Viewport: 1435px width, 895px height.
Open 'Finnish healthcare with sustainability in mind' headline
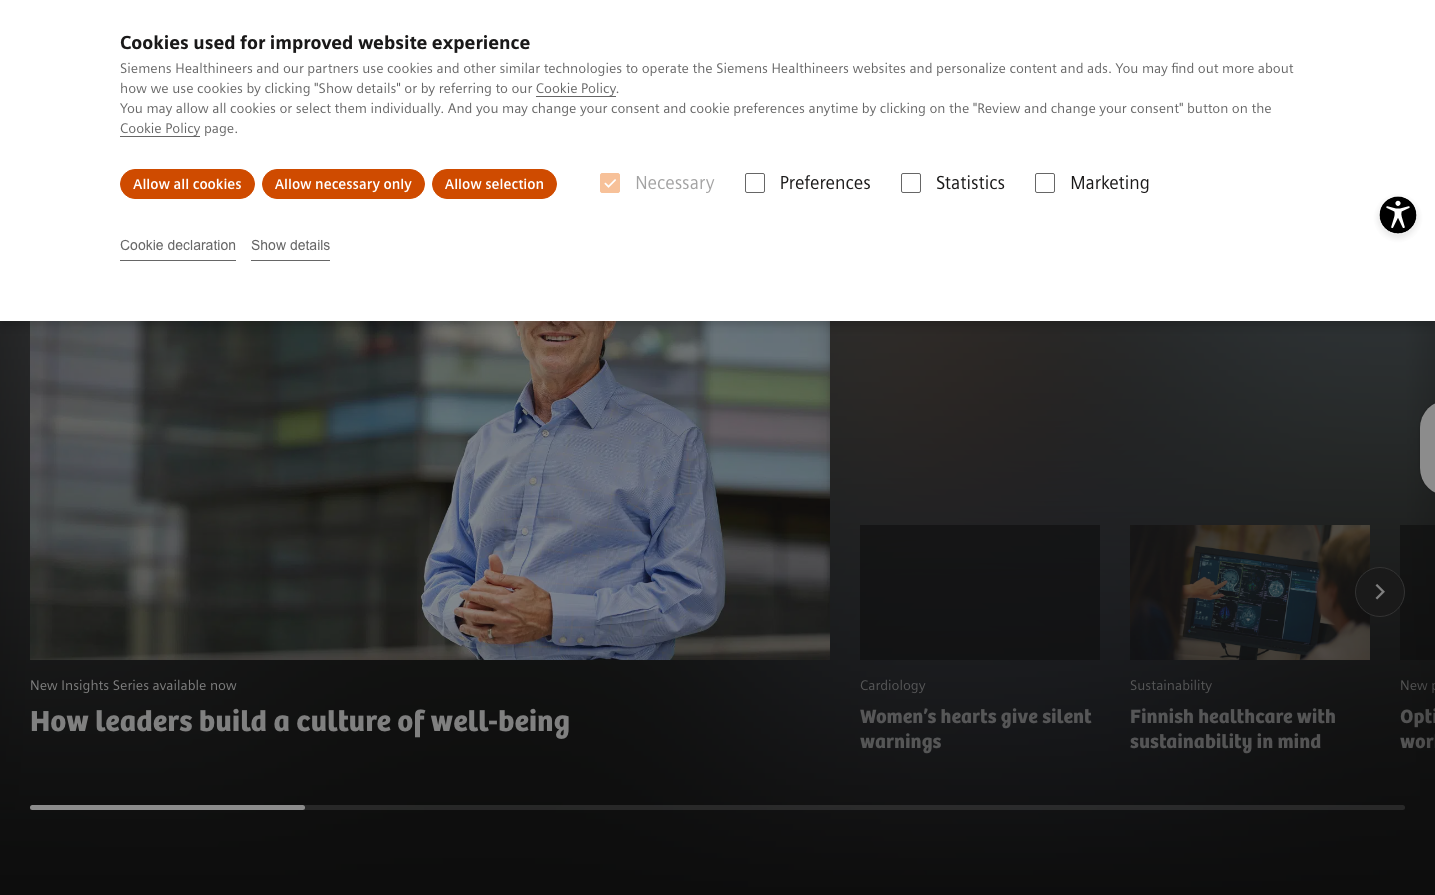tap(1232, 729)
